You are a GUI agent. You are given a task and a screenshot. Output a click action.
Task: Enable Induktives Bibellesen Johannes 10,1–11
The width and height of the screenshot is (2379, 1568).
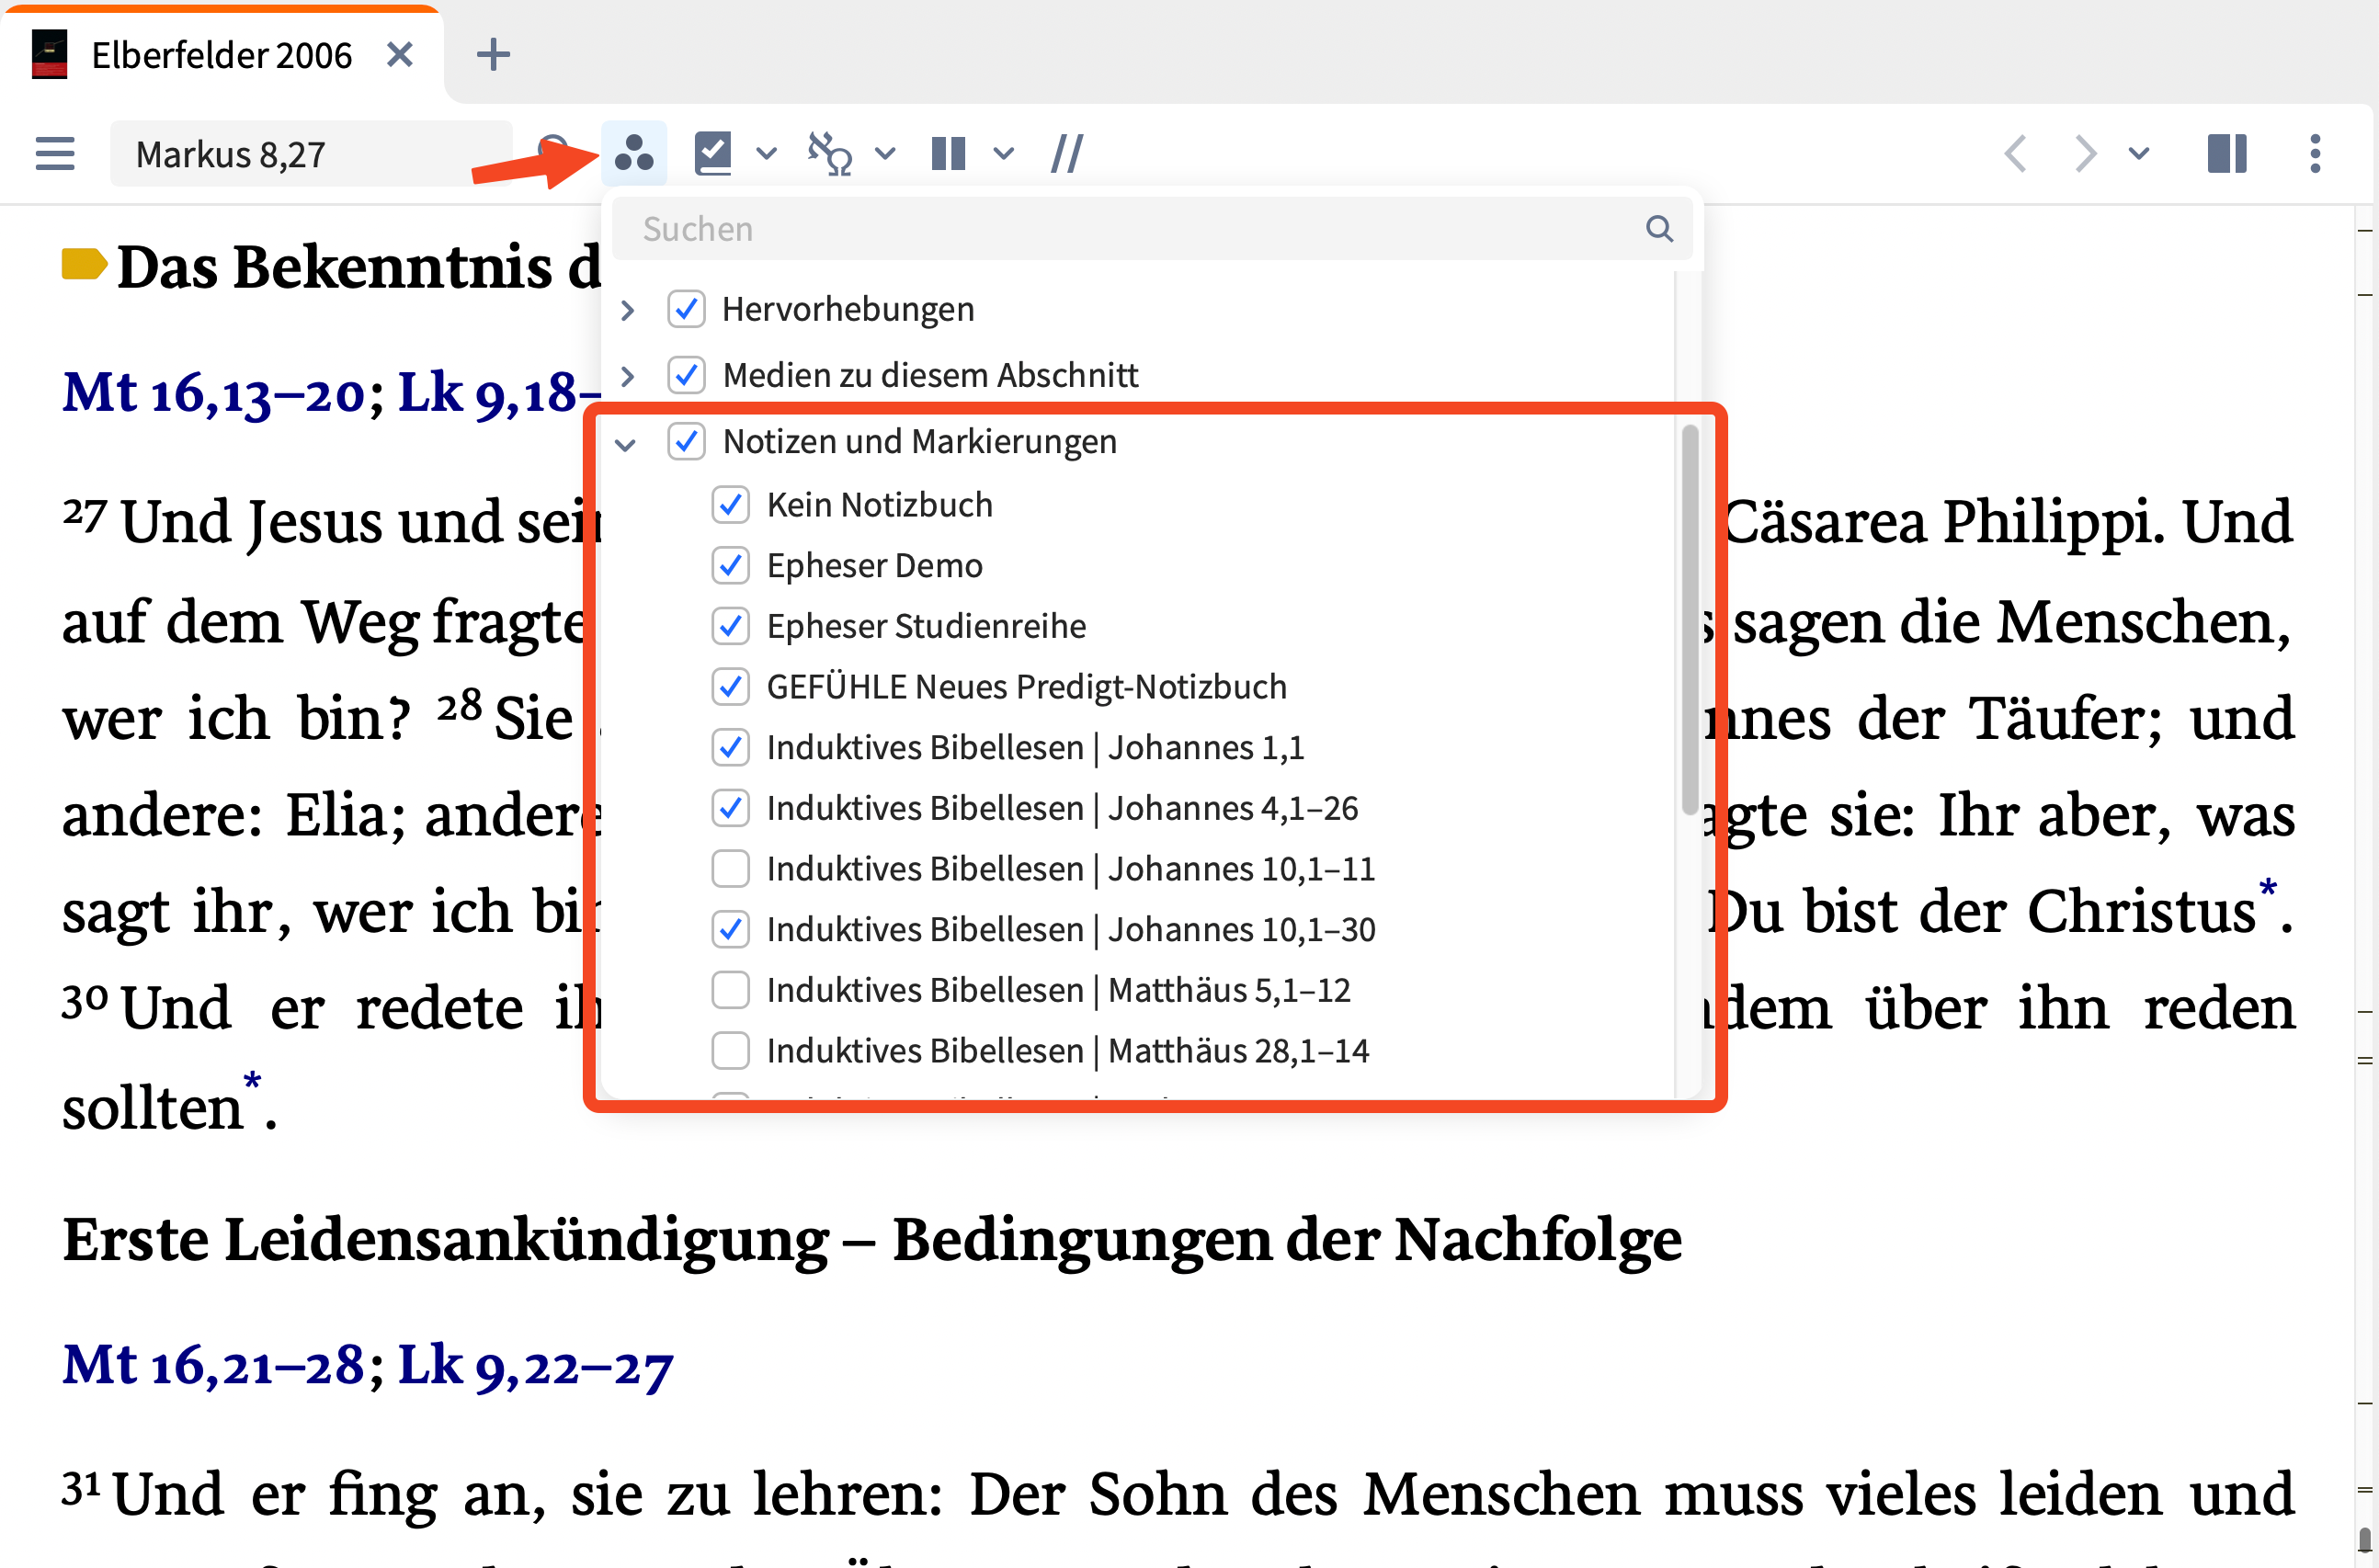pyautogui.click(x=730, y=869)
